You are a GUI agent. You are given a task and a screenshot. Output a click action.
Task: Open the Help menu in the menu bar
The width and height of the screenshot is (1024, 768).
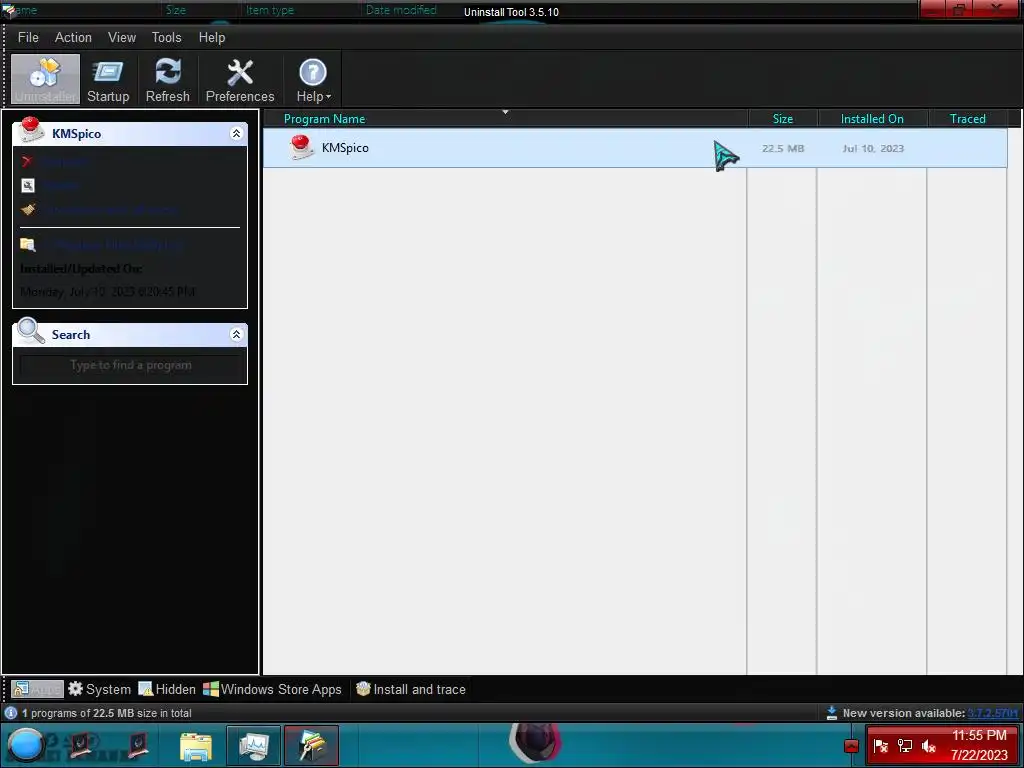[x=212, y=37]
